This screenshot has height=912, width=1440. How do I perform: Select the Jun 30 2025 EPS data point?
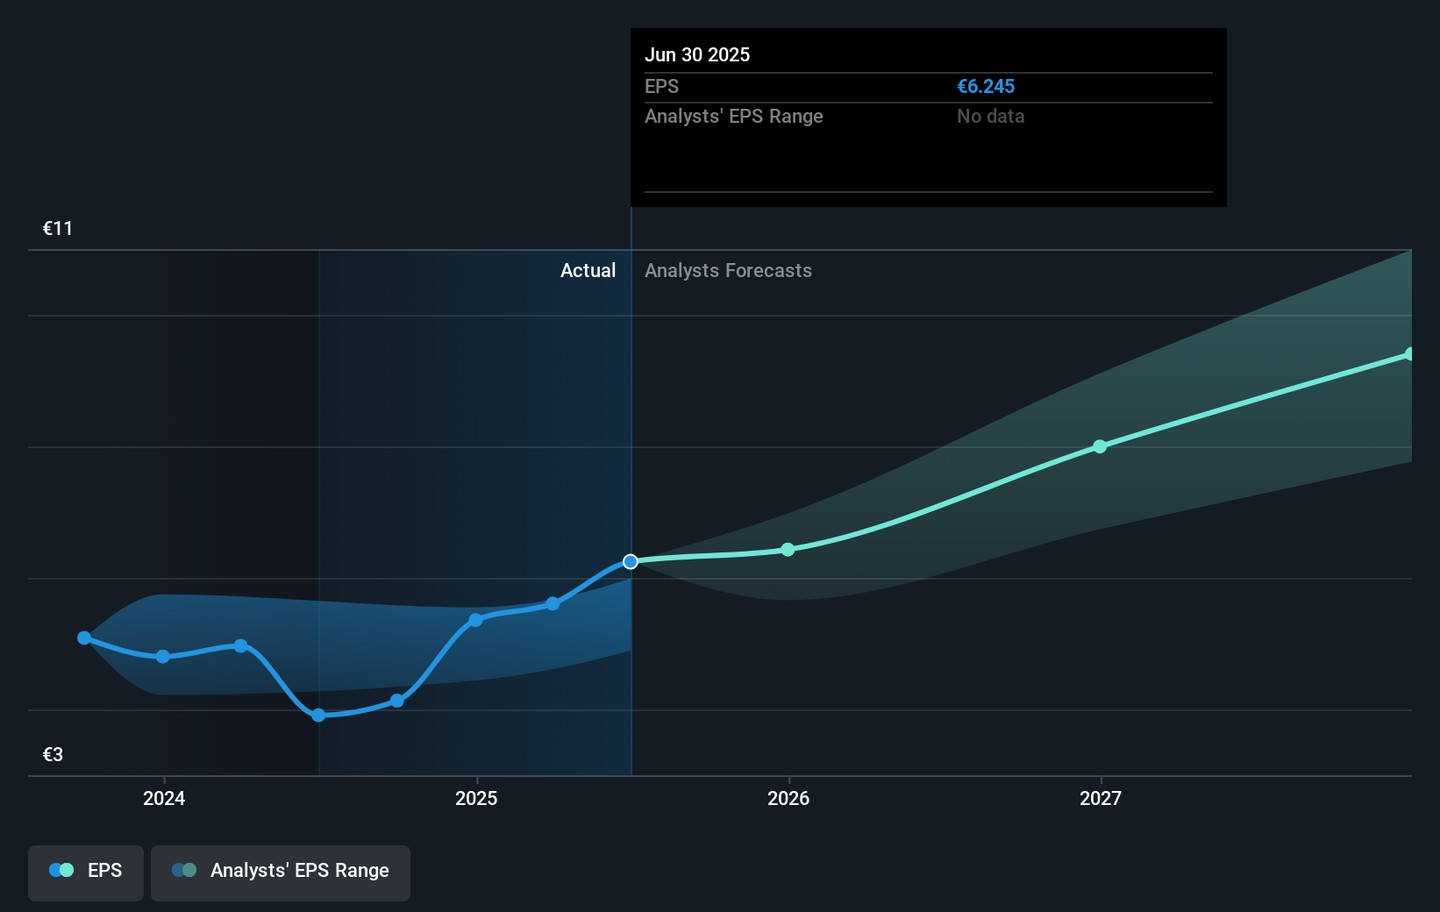click(630, 562)
